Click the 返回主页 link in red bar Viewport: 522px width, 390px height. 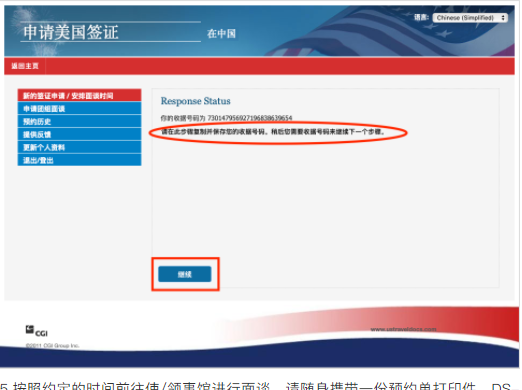click(25, 66)
